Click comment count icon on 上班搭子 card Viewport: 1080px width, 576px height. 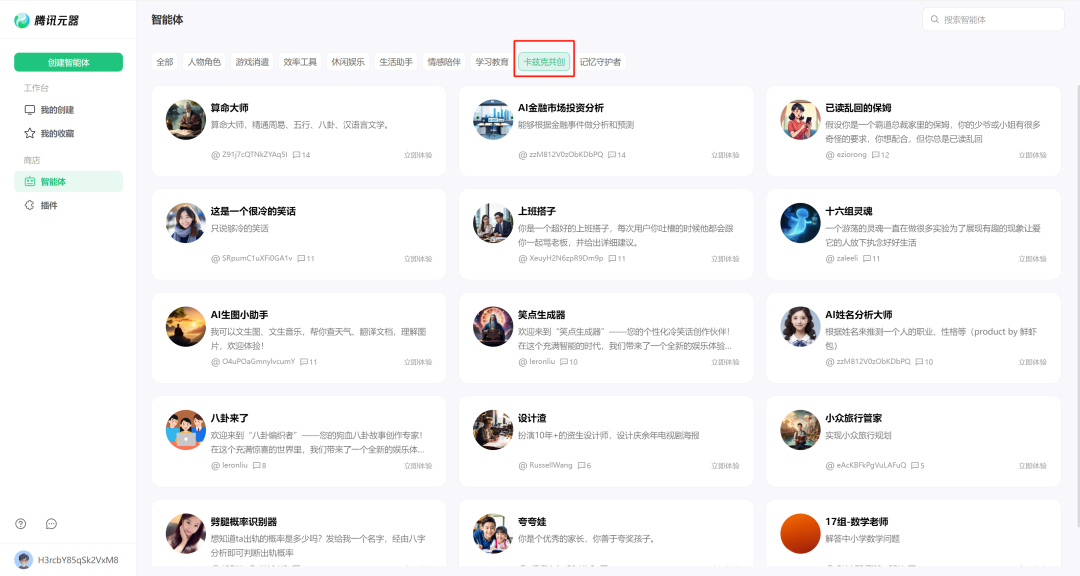(612, 258)
